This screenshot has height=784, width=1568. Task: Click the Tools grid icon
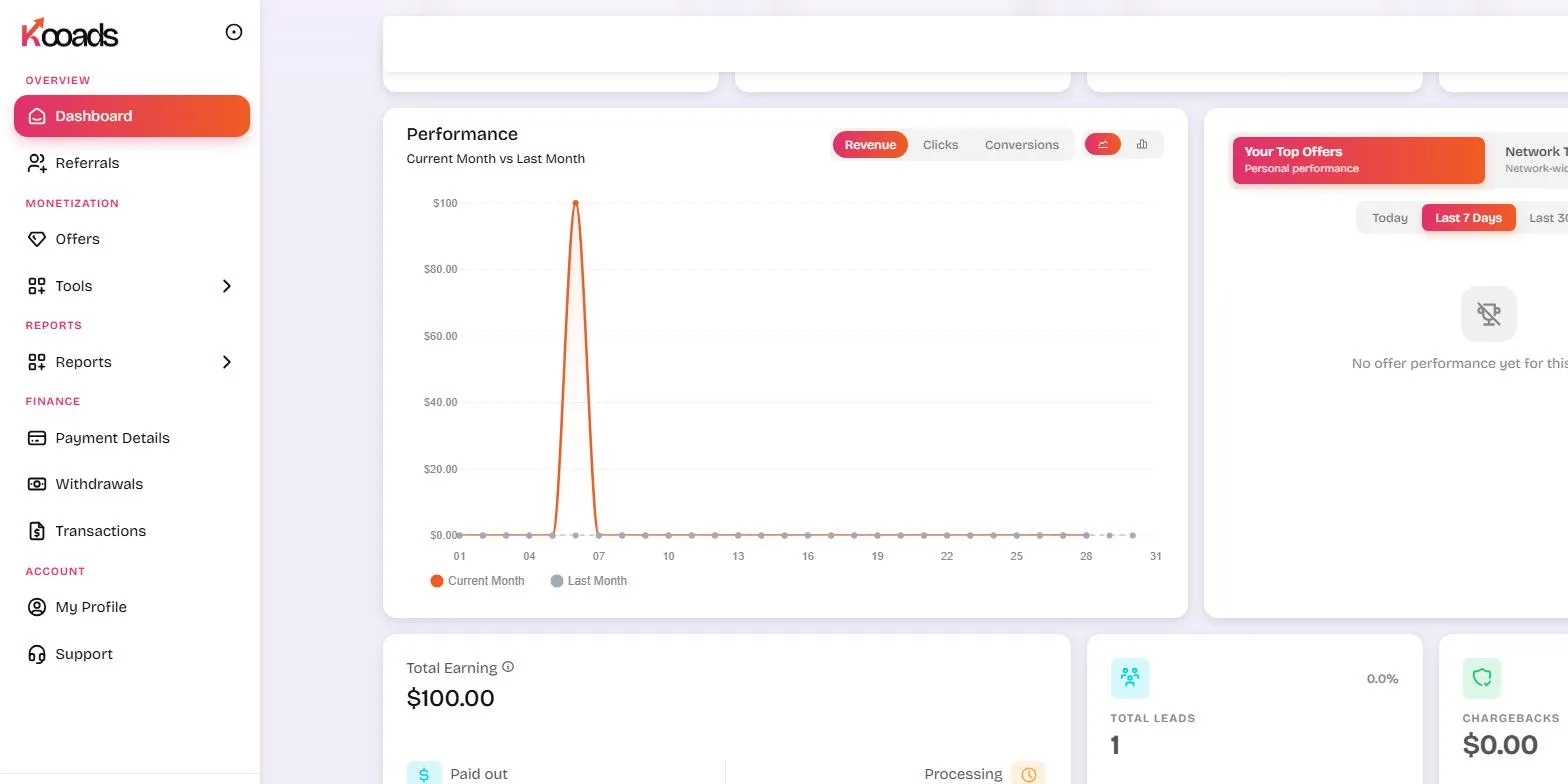click(37, 286)
